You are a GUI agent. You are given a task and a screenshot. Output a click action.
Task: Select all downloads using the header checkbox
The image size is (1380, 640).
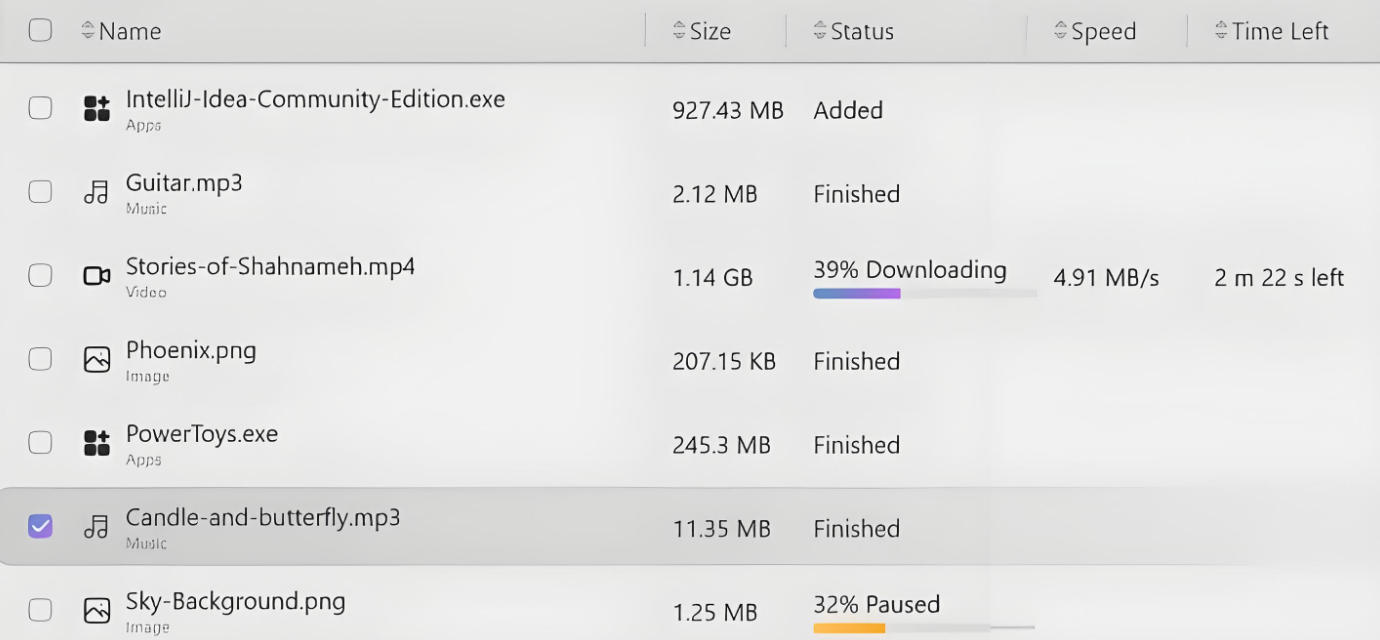coord(40,30)
